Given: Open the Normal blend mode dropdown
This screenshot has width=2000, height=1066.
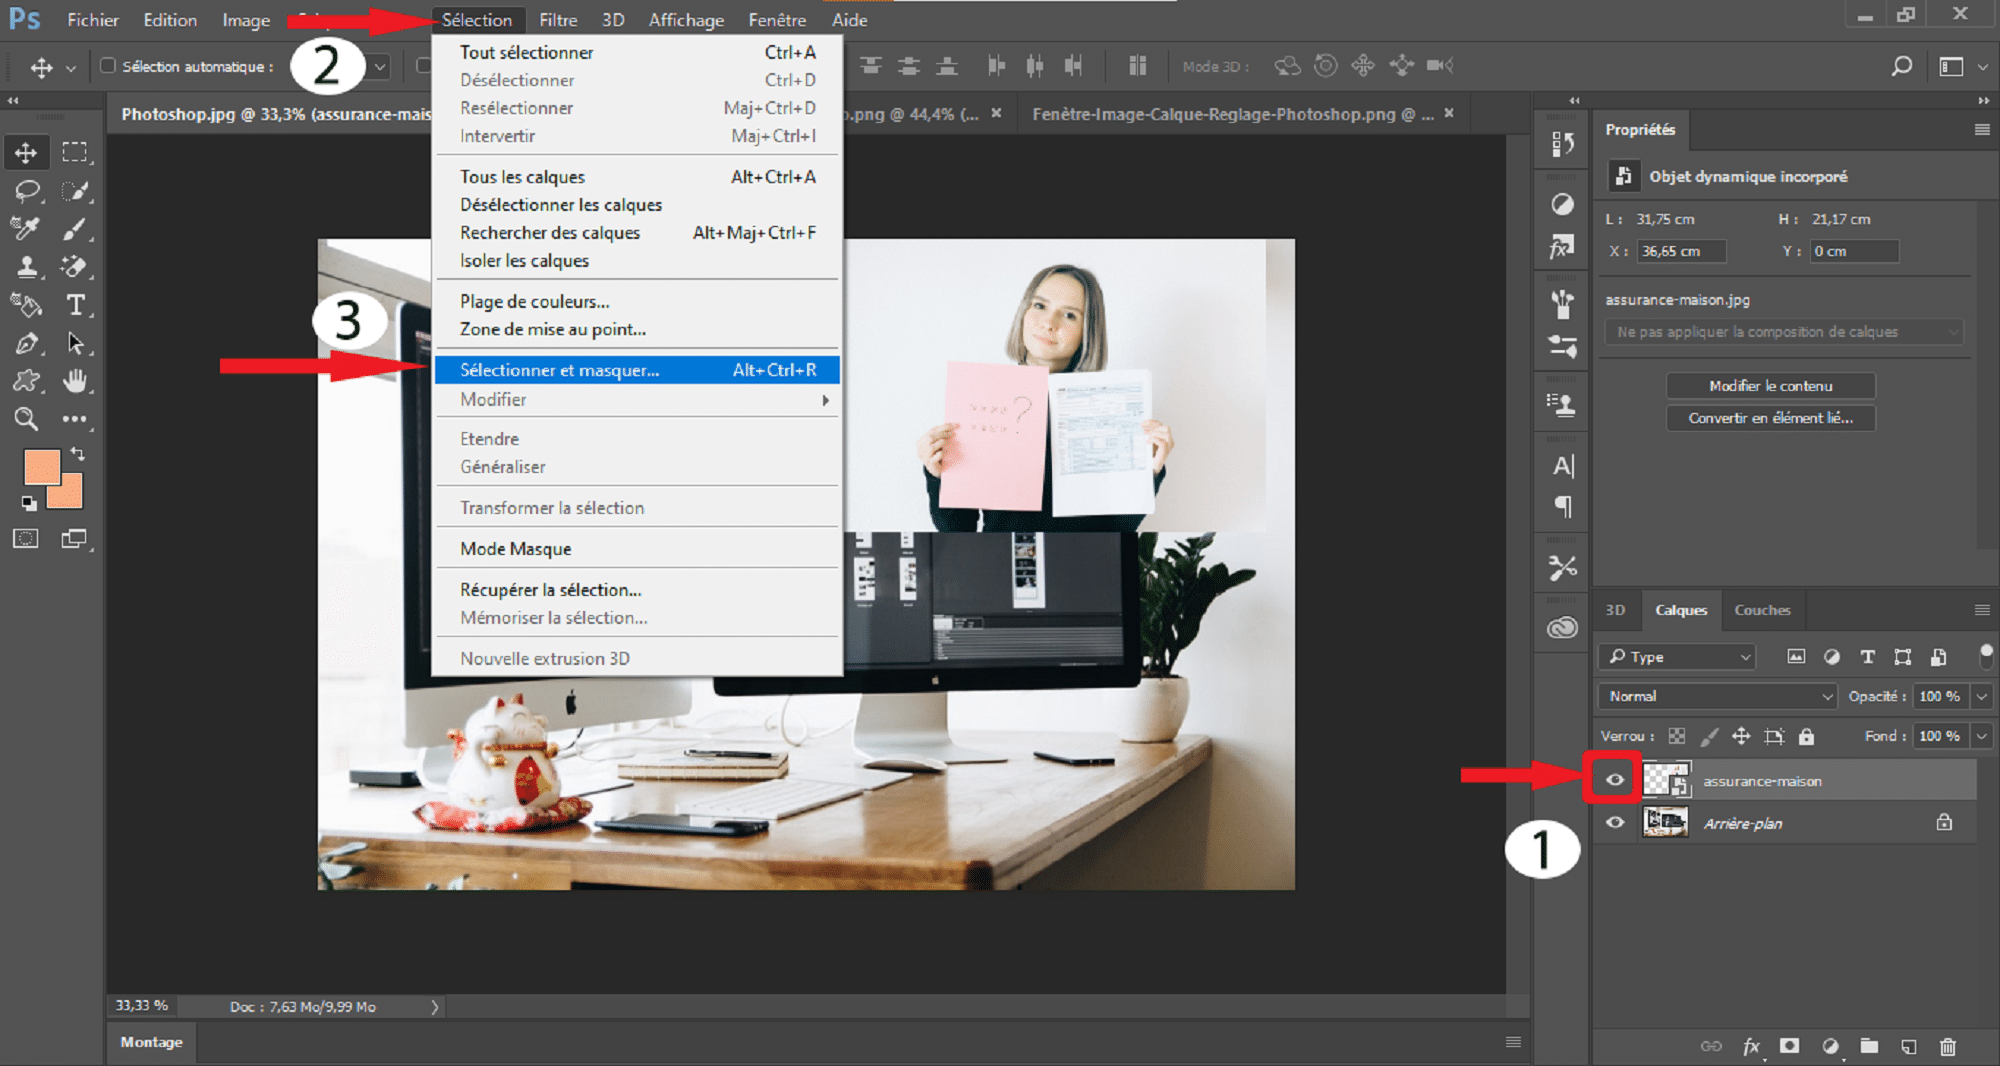Looking at the screenshot, I should coord(1719,696).
